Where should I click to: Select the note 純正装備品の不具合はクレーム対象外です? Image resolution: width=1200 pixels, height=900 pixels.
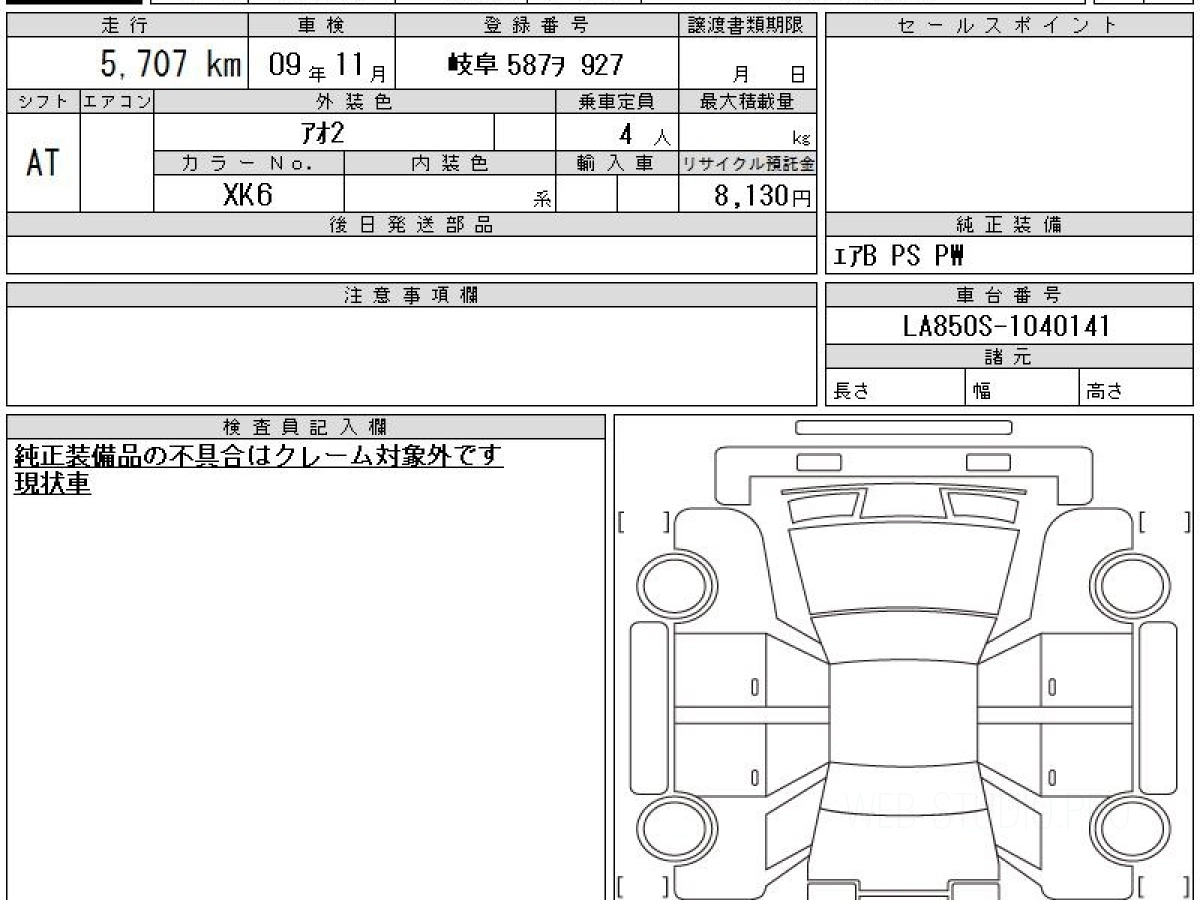pos(258,456)
